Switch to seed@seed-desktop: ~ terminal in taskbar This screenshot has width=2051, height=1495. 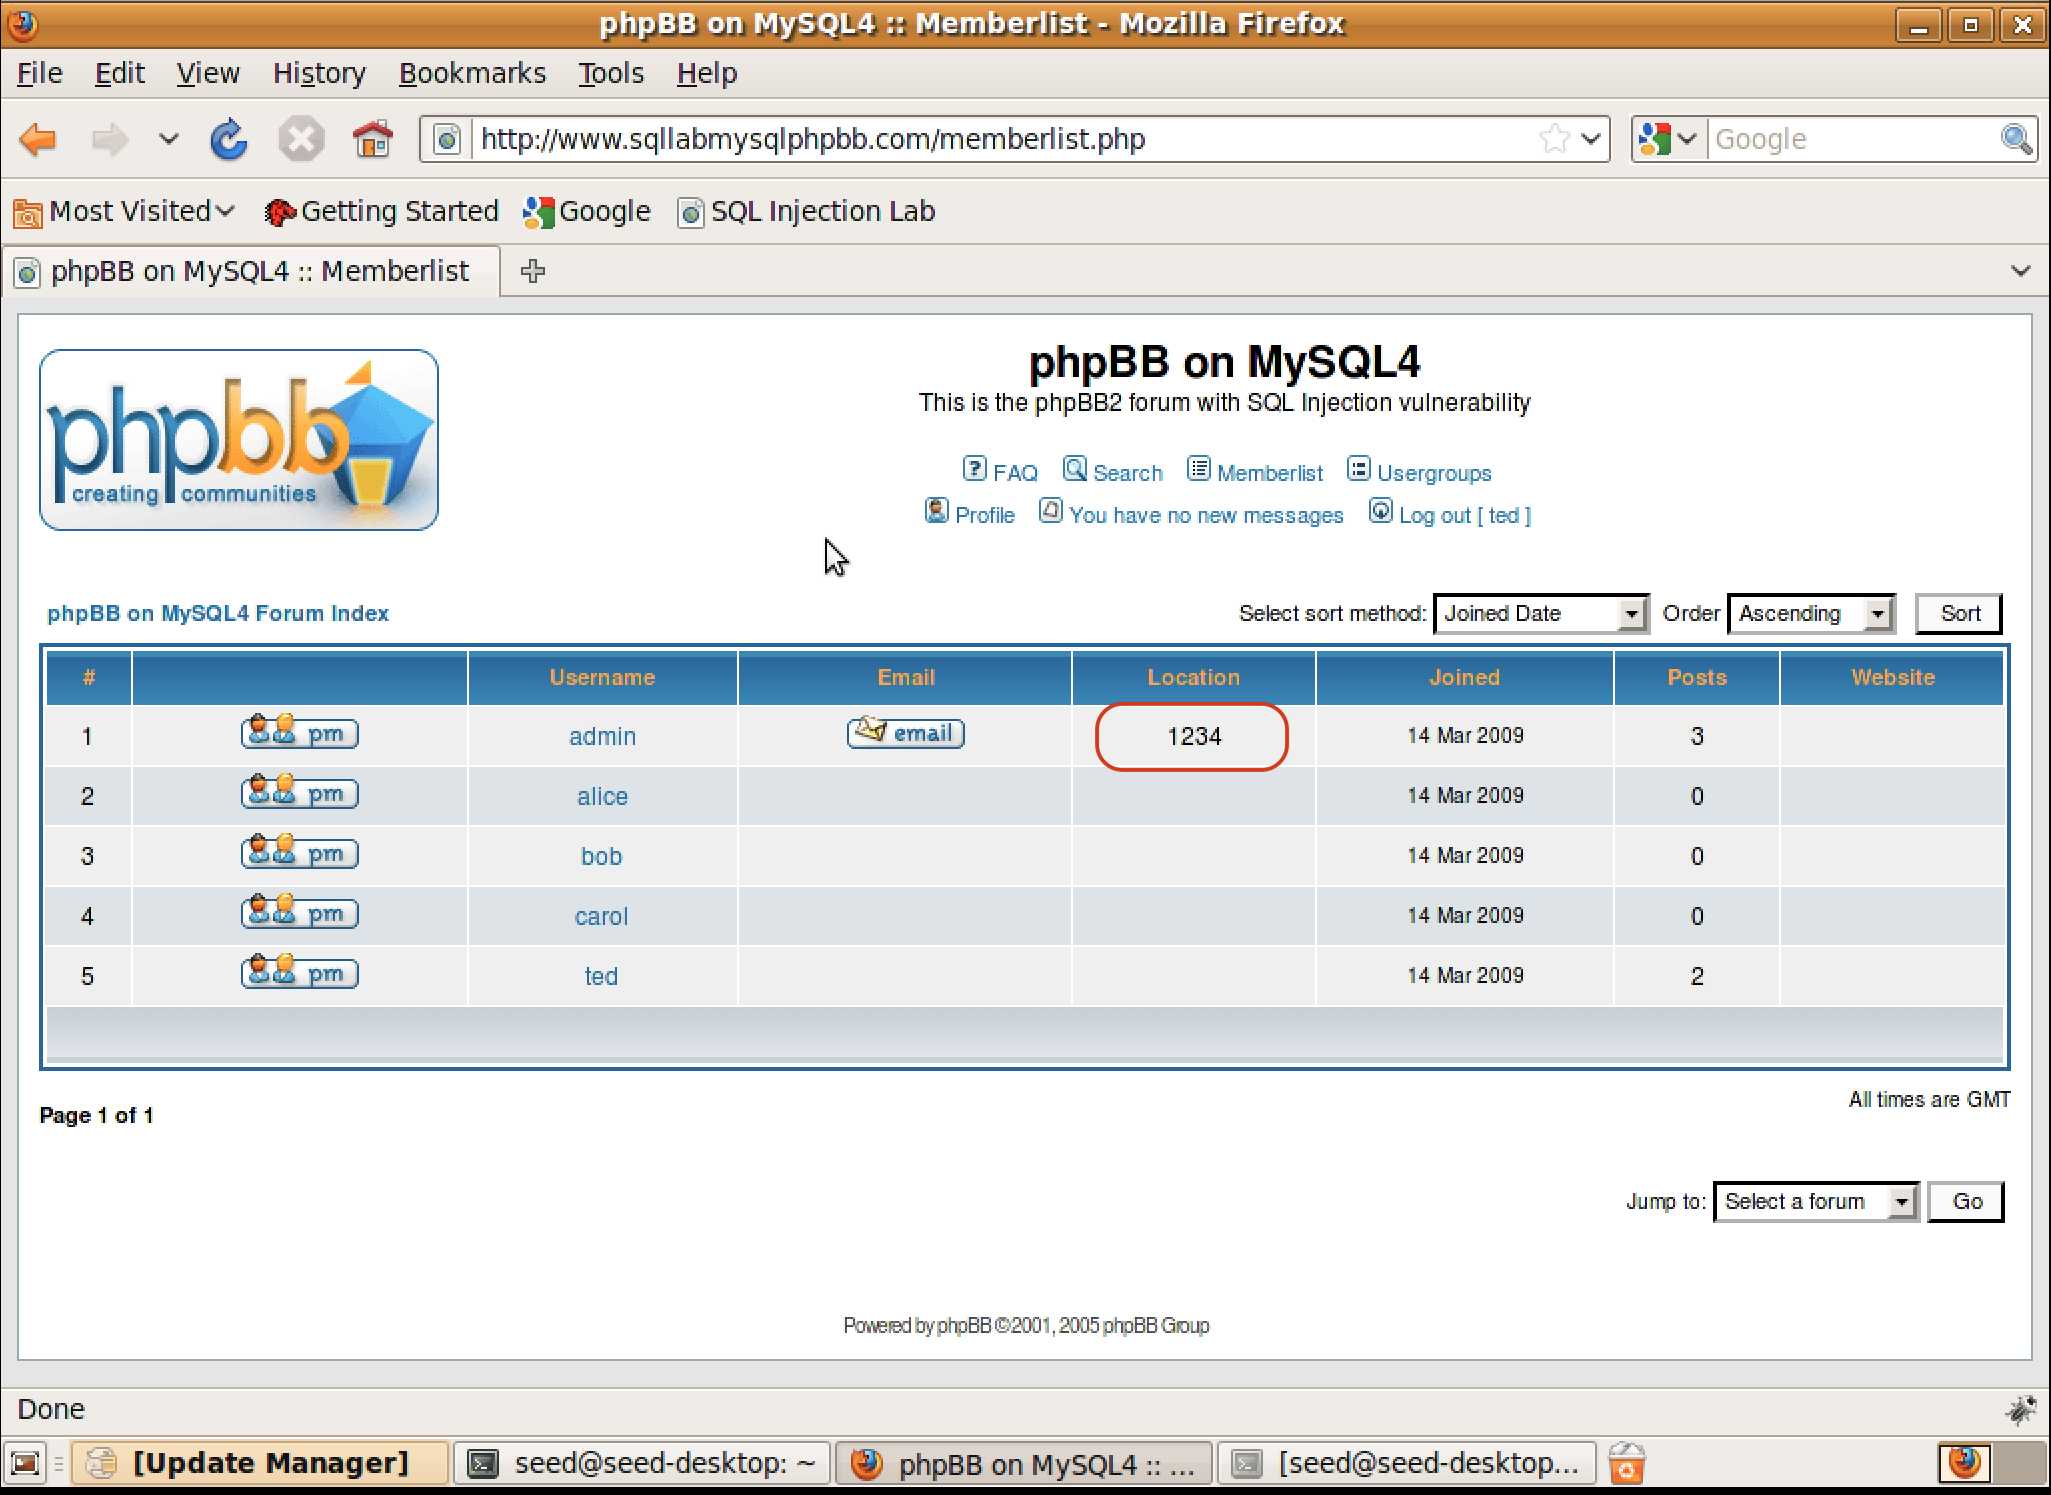pos(642,1464)
